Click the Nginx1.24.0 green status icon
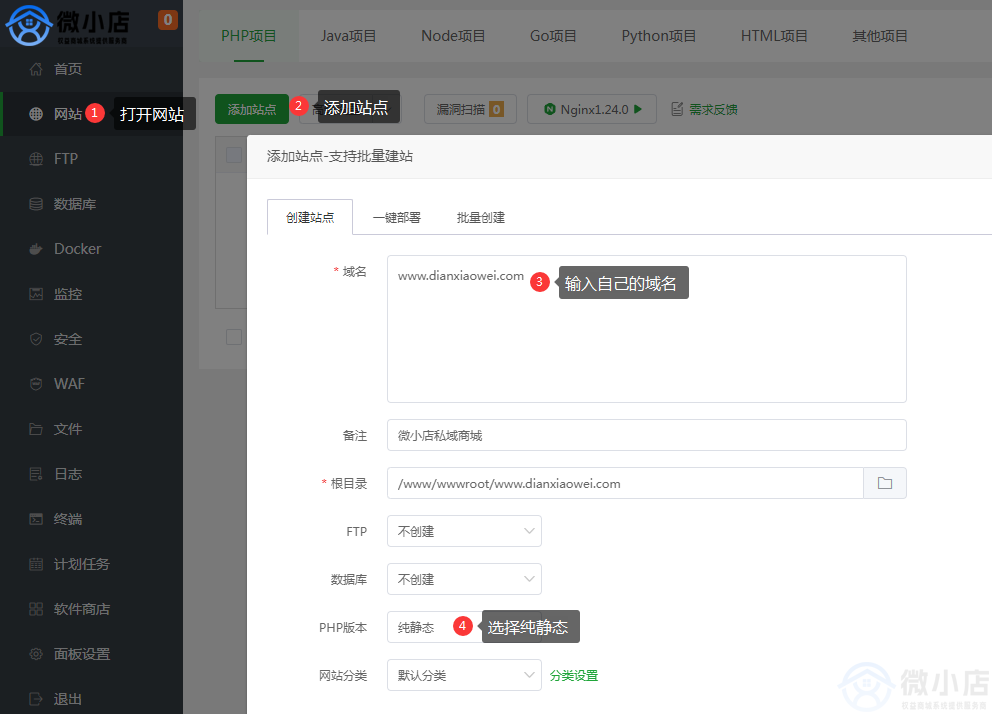This screenshot has width=992, height=714. [x=550, y=109]
